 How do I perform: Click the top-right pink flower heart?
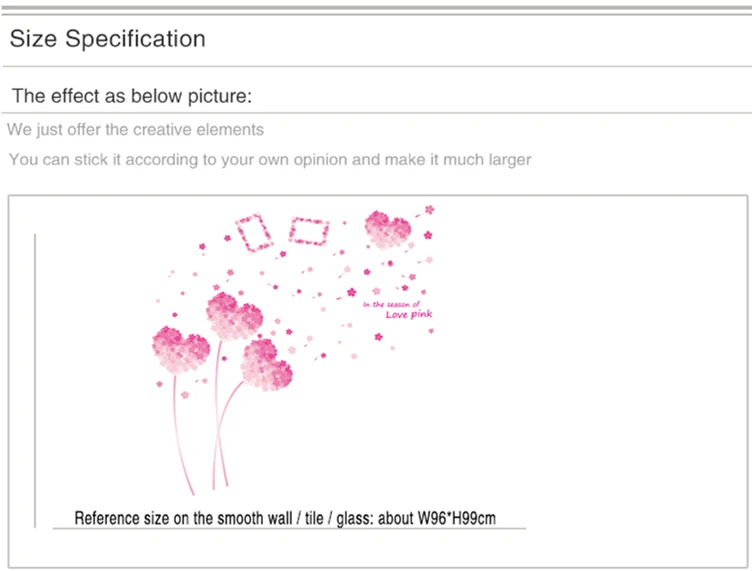(x=388, y=230)
